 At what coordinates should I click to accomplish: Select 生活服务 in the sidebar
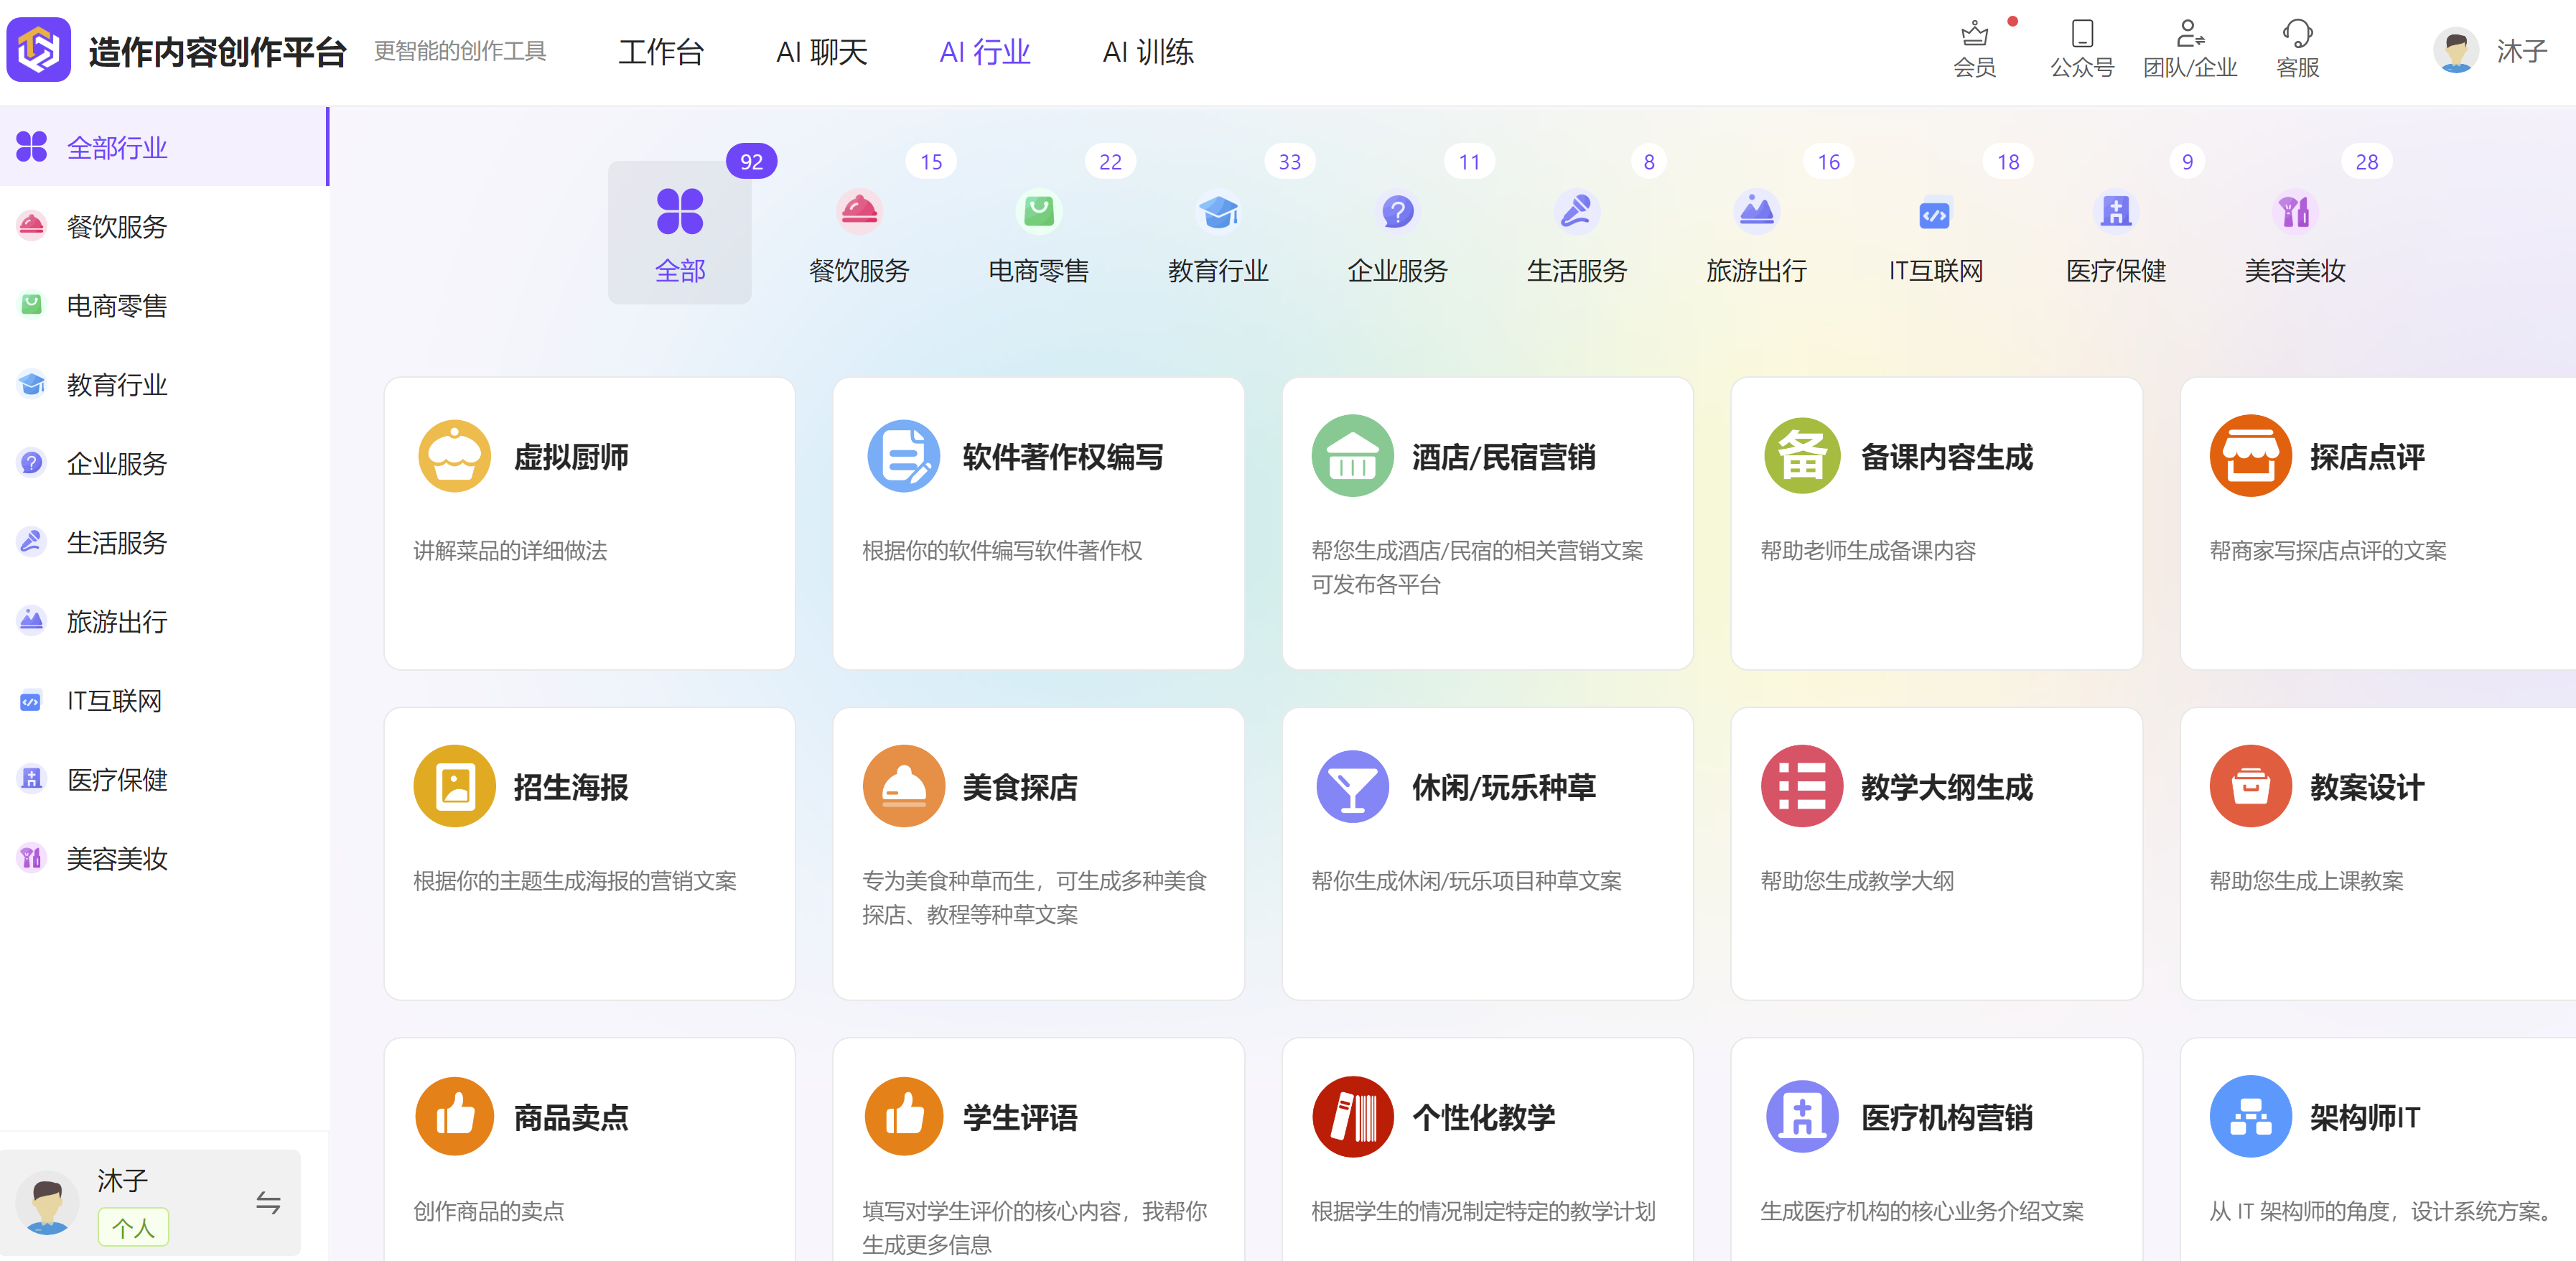click(x=164, y=542)
